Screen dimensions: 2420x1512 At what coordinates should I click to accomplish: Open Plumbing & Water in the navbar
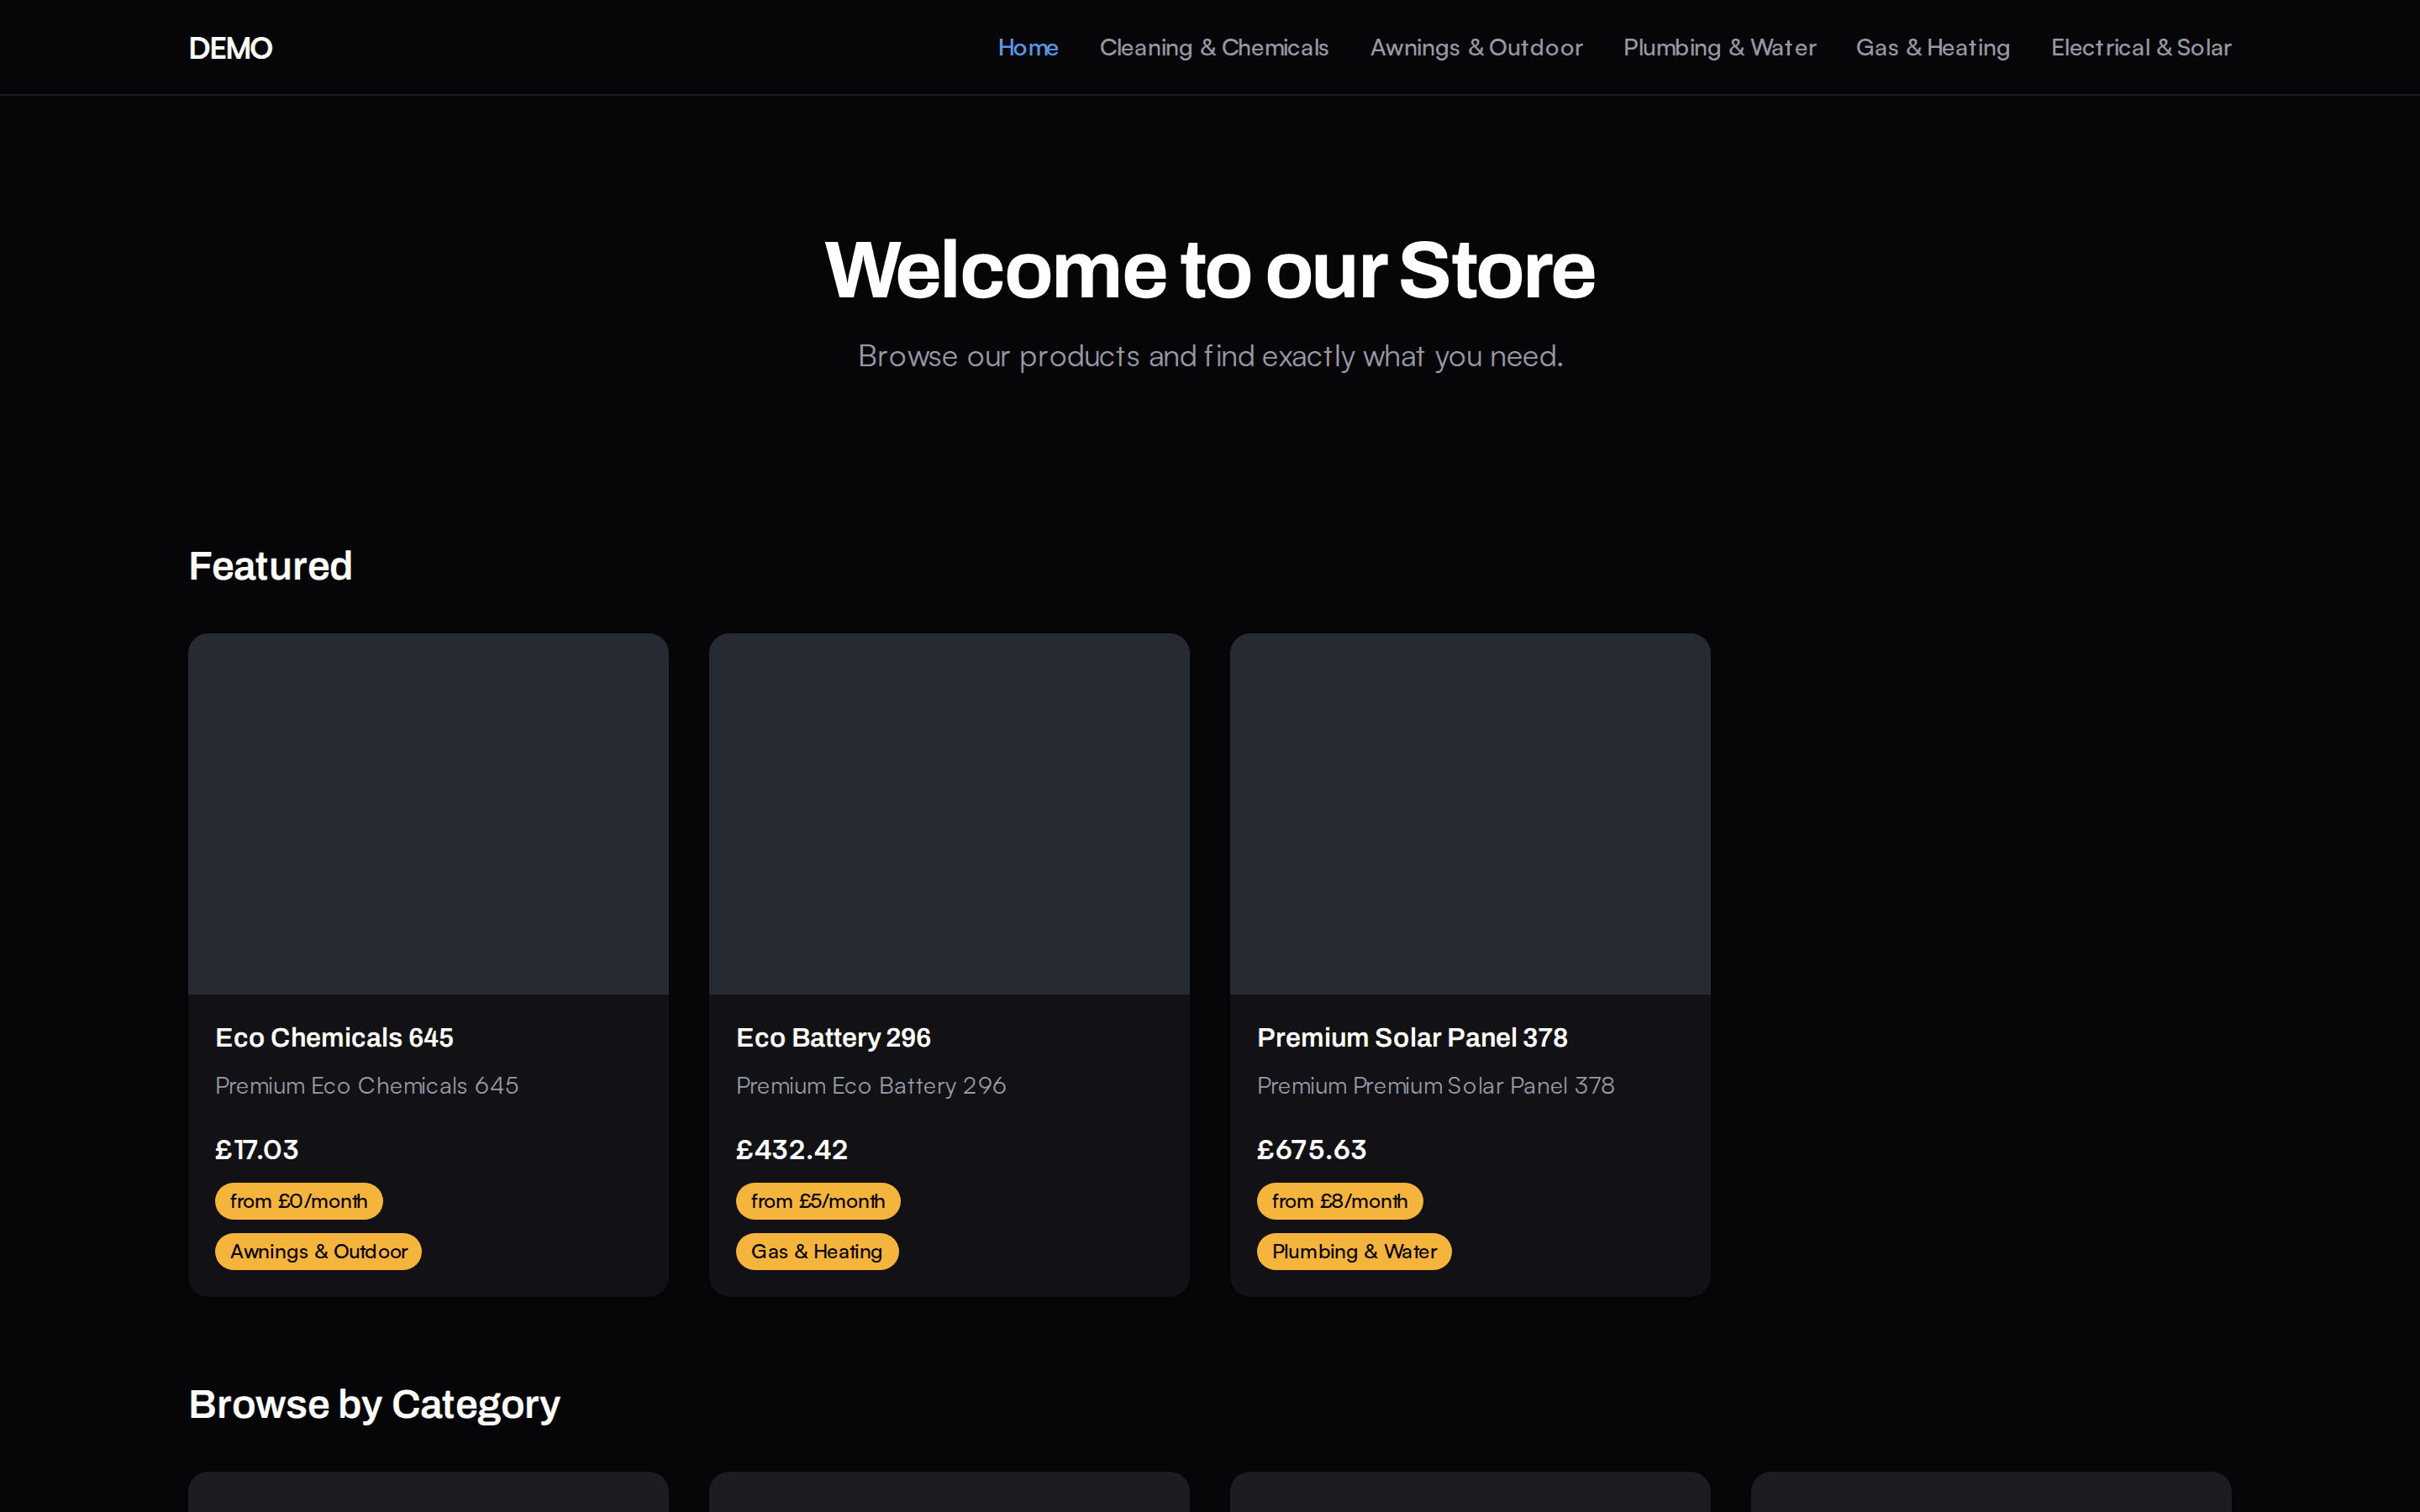coord(1720,47)
